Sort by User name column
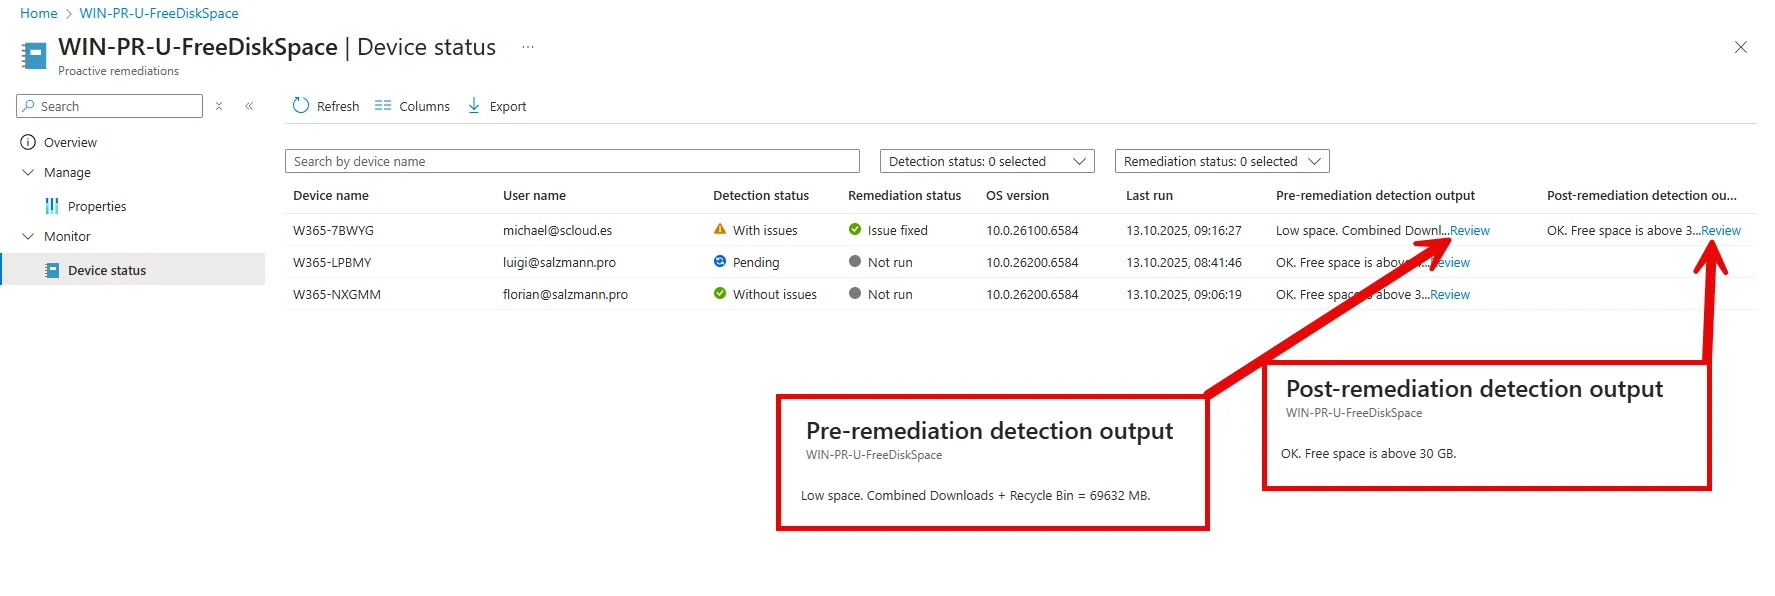This screenshot has height=596, width=1775. point(534,195)
